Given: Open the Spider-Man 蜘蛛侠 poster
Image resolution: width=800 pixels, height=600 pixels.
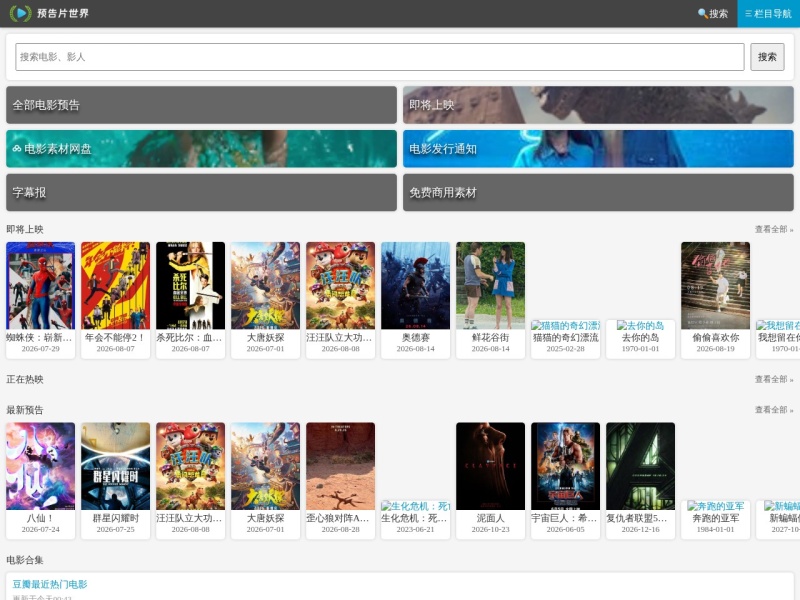Looking at the screenshot, I should click(x=40, y=285).
